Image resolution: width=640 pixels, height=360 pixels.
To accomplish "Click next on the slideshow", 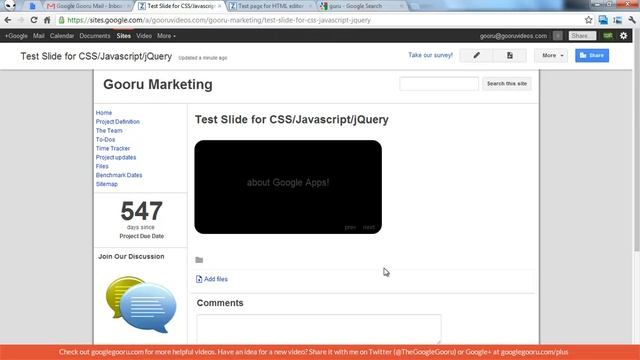I will point(369,227).
